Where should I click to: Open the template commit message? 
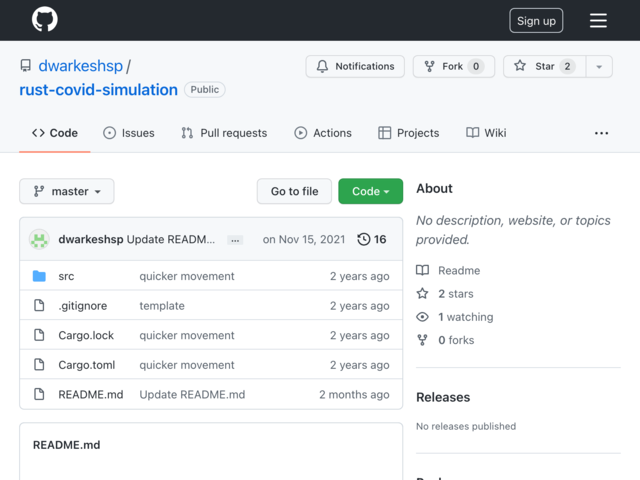[162, 306]
